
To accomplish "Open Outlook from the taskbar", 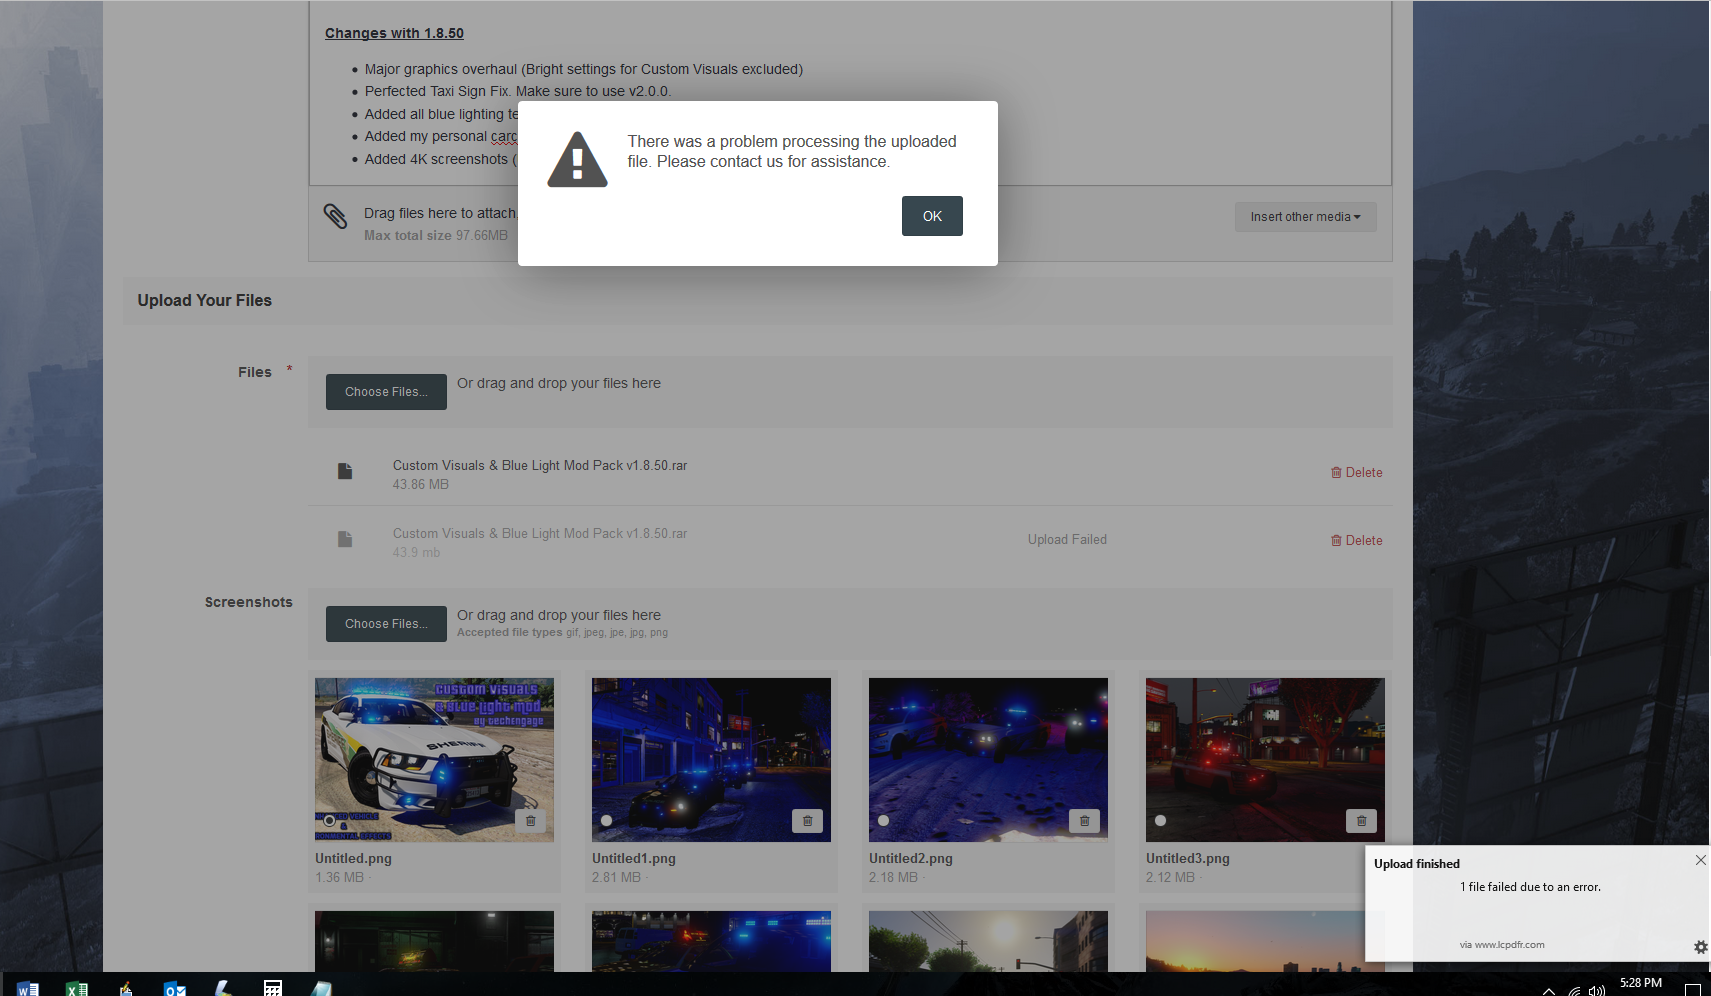I will pyautogui.click(x=174, y=988).
